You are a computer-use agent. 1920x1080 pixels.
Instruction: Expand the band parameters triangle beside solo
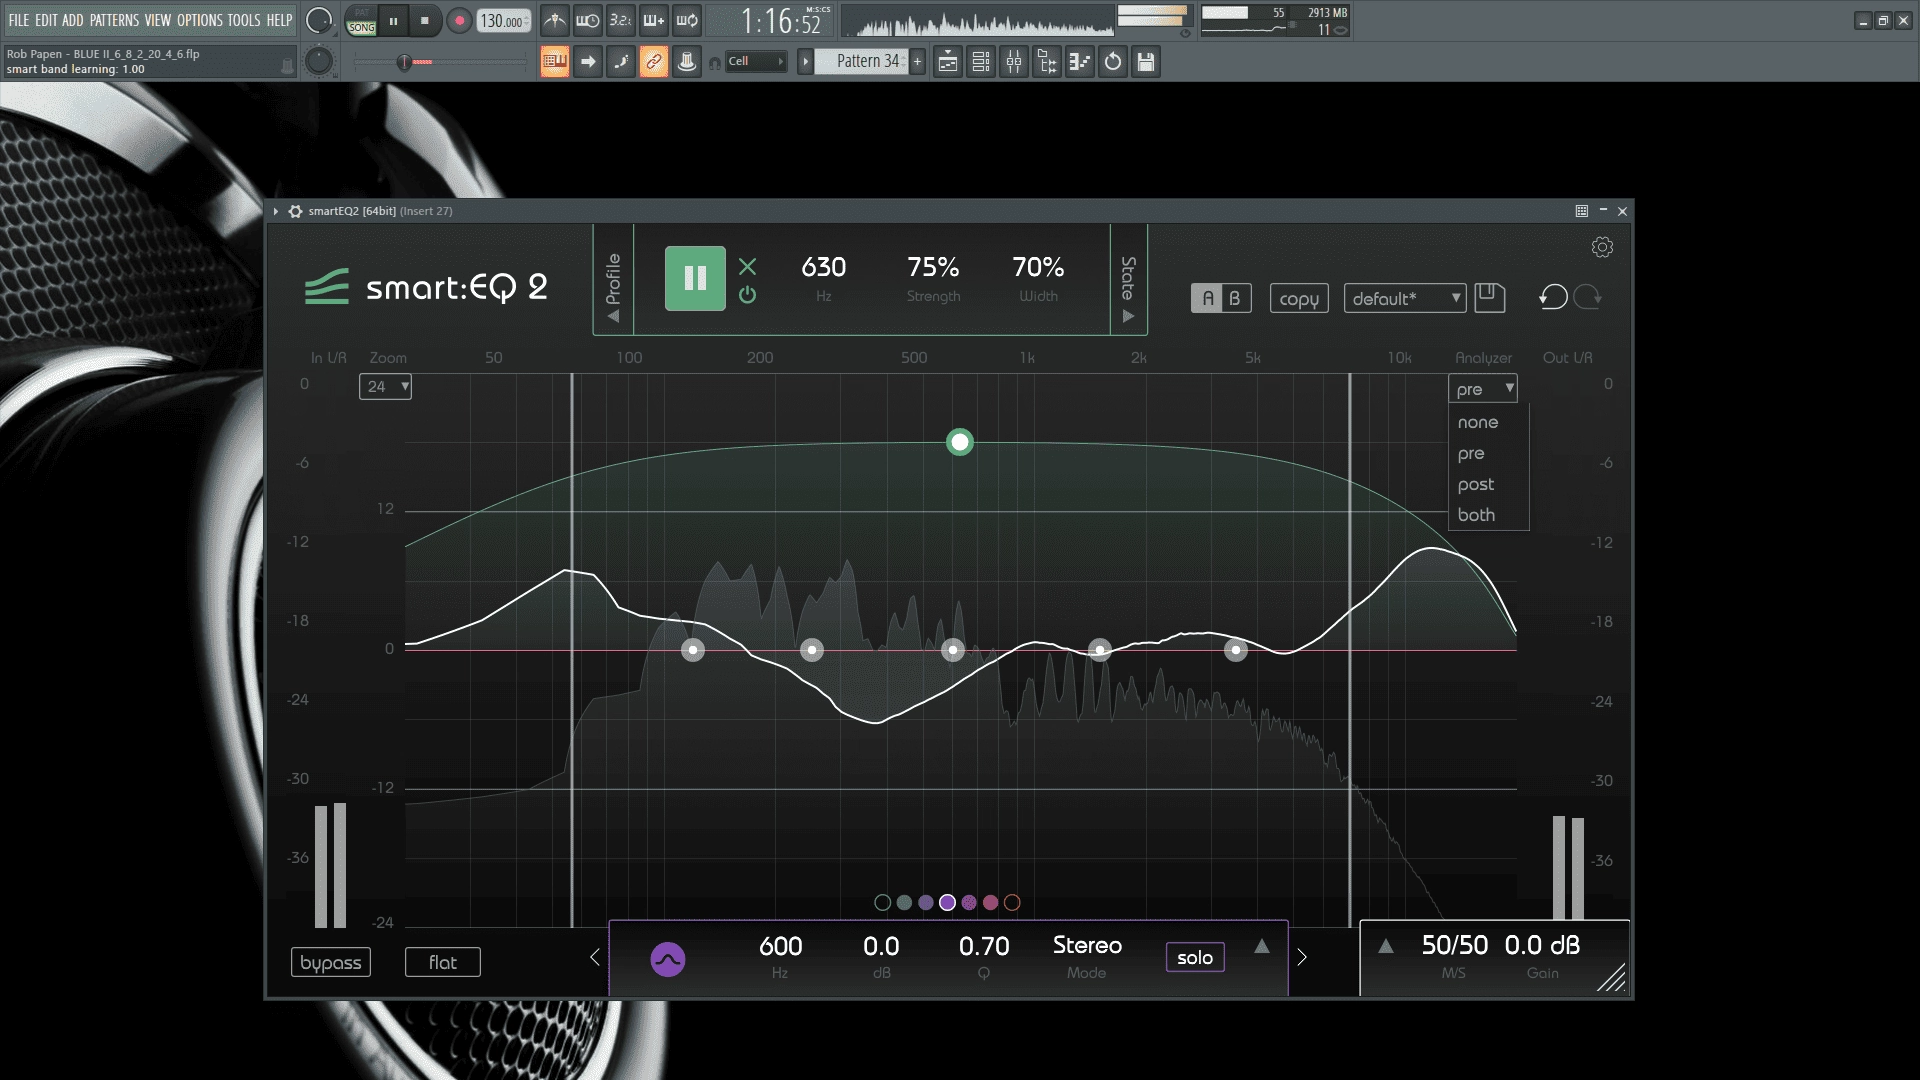tap(1262, 946)
